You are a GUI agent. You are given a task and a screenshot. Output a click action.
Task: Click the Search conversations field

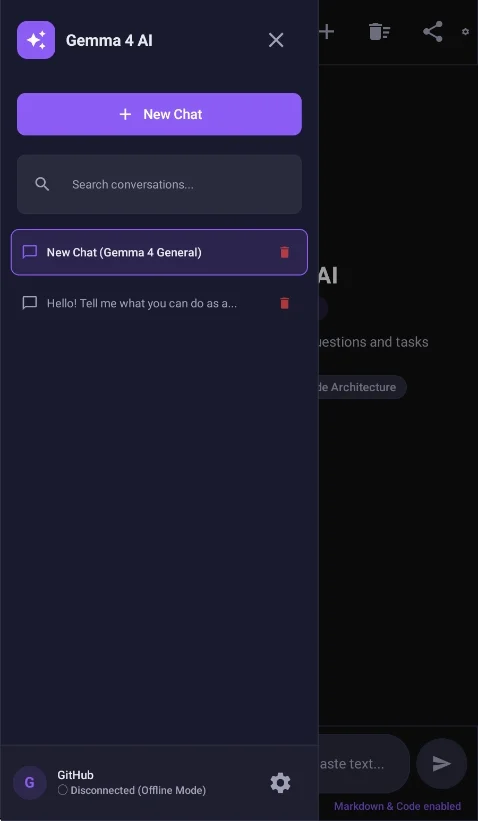159,184
